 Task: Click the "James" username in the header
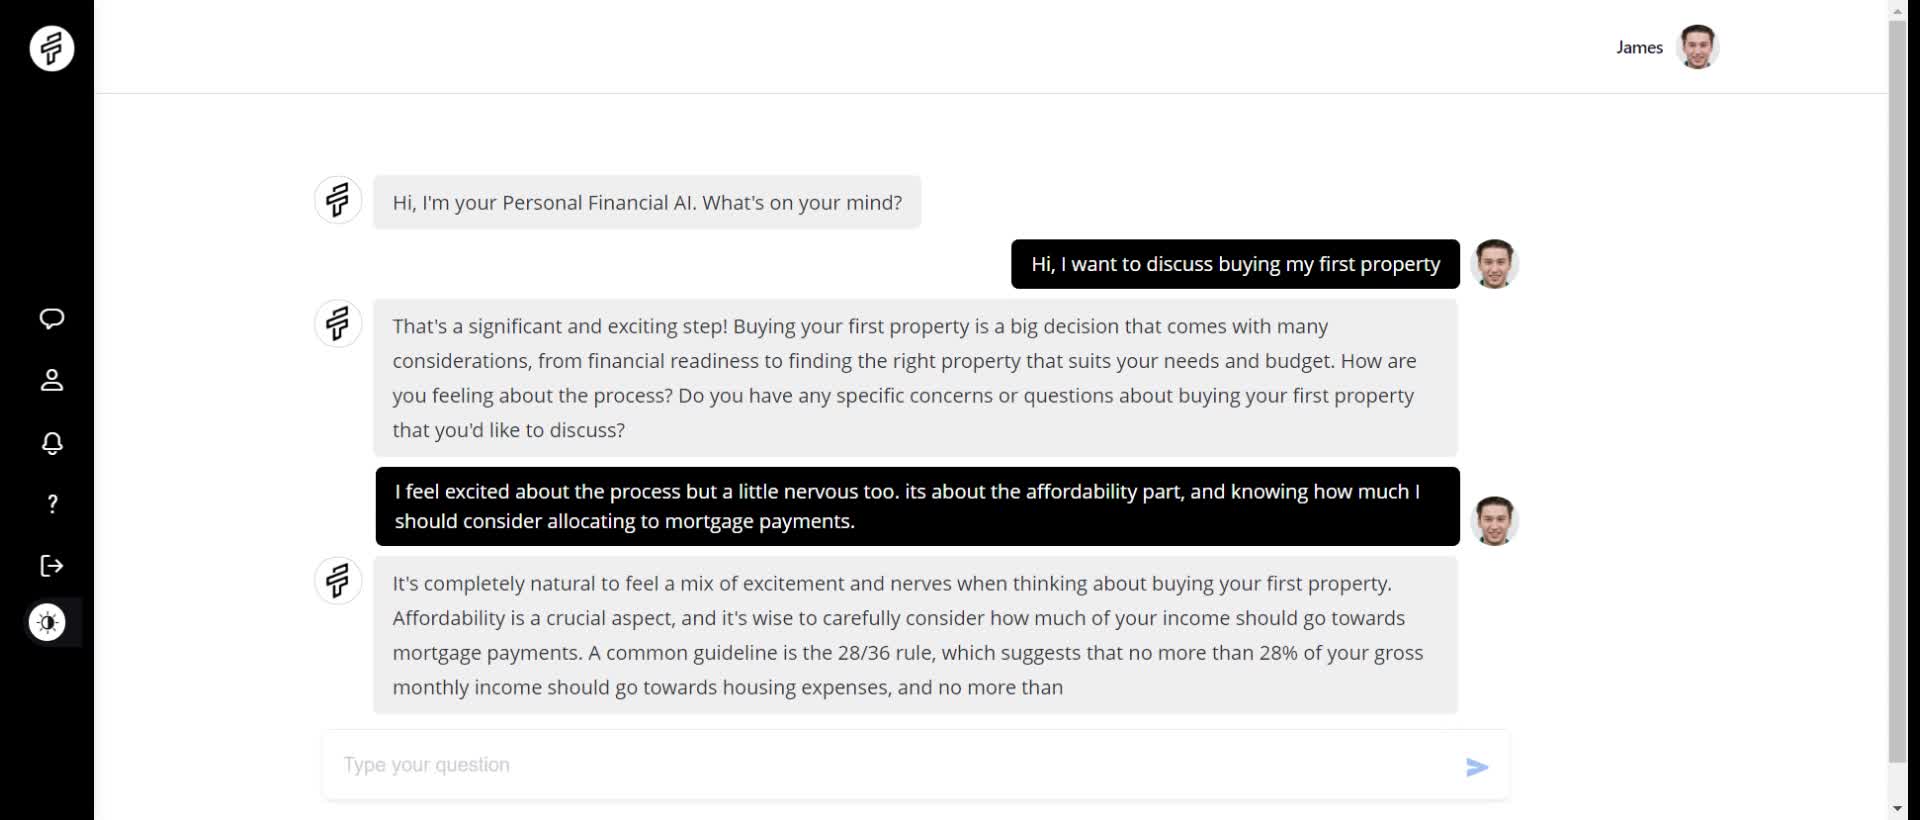pos(1639,47)
